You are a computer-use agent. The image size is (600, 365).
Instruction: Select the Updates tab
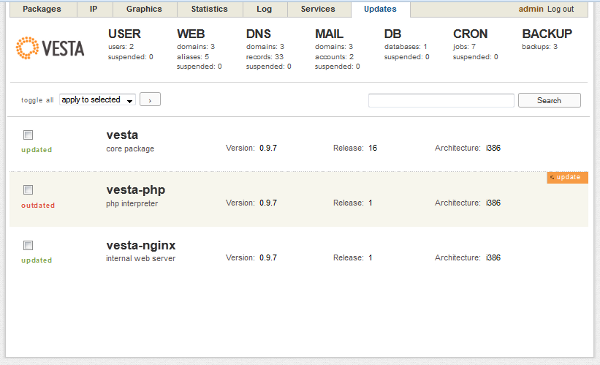pos(380,9)
